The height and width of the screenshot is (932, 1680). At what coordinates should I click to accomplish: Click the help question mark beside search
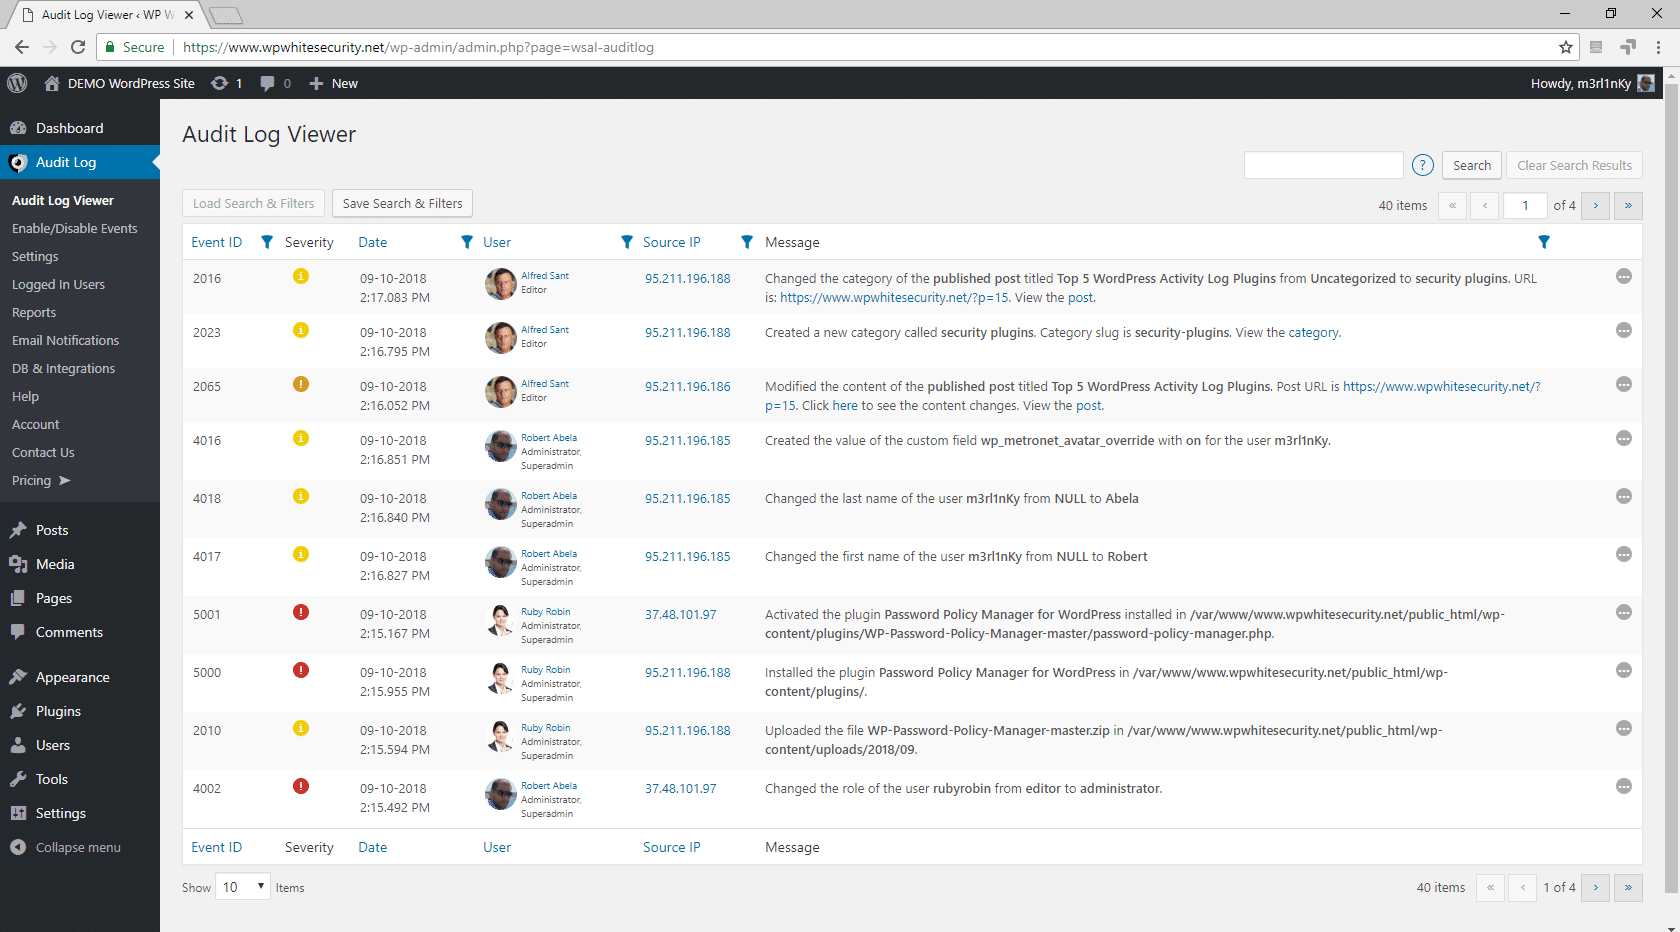pyautogui.click(x=1422, y=164)
